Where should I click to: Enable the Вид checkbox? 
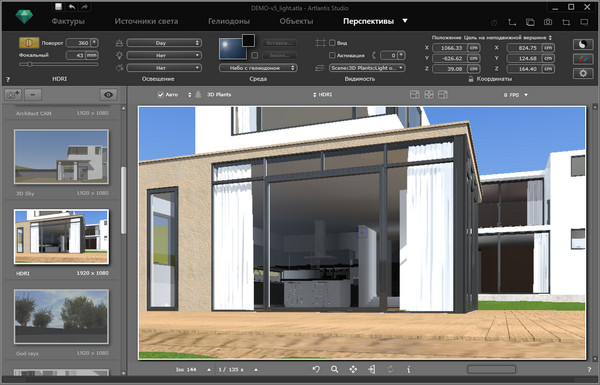click(x=332, y=43)
